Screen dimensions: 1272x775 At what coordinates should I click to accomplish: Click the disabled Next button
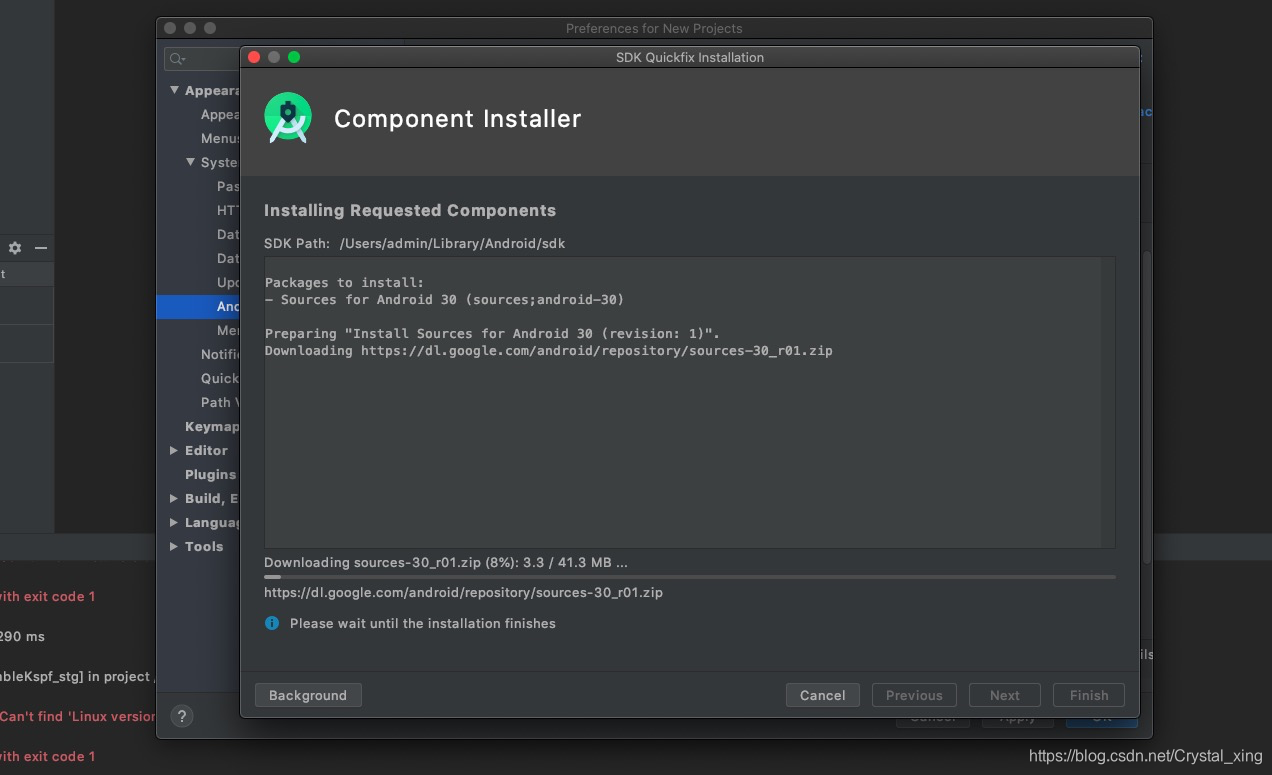1005,695
